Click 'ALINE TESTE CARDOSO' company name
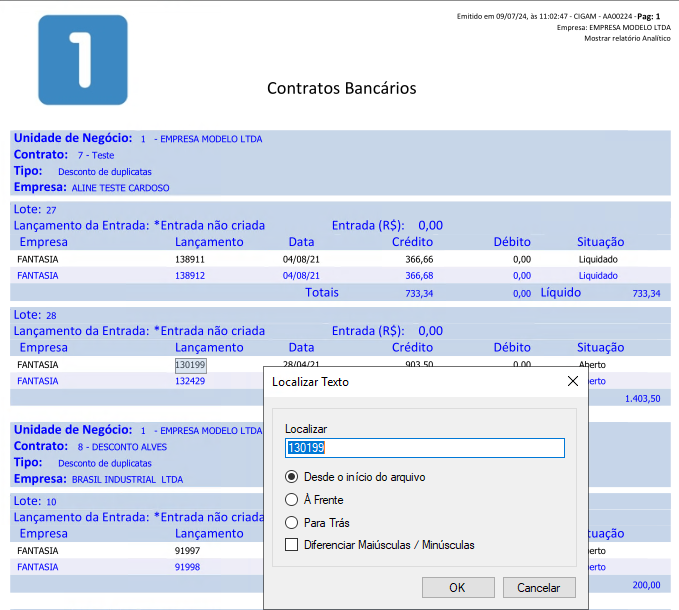 tap(120, 188)
